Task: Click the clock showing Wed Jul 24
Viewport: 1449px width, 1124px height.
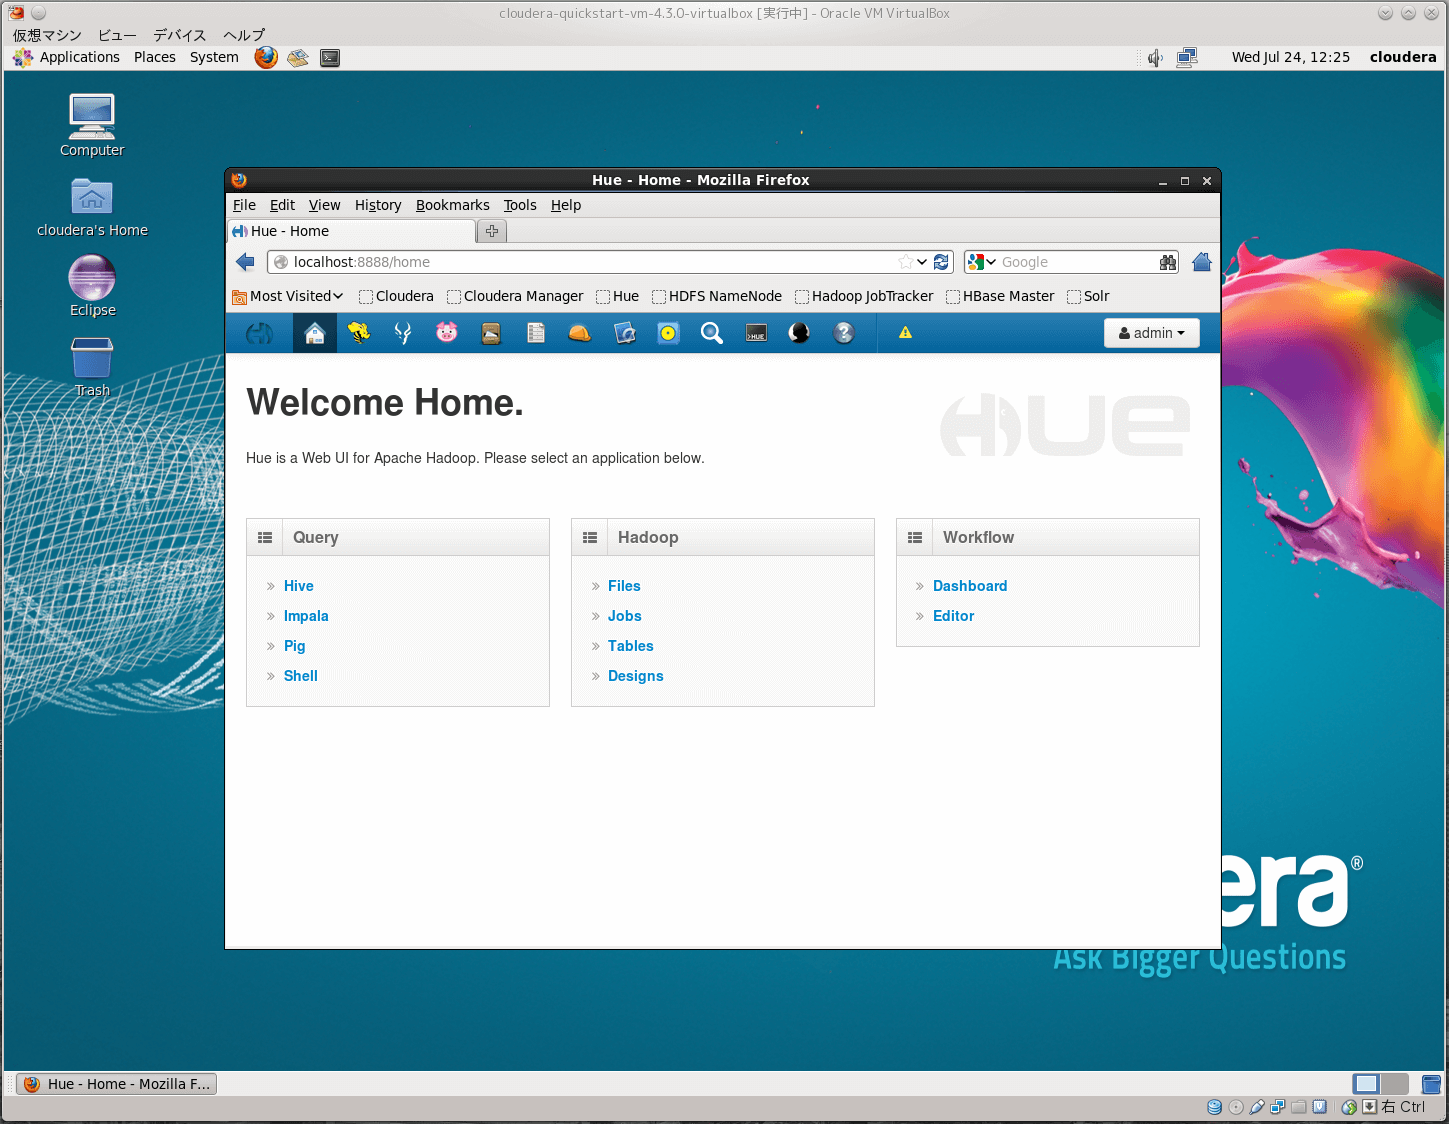Action: click(x=1291, y=57)
